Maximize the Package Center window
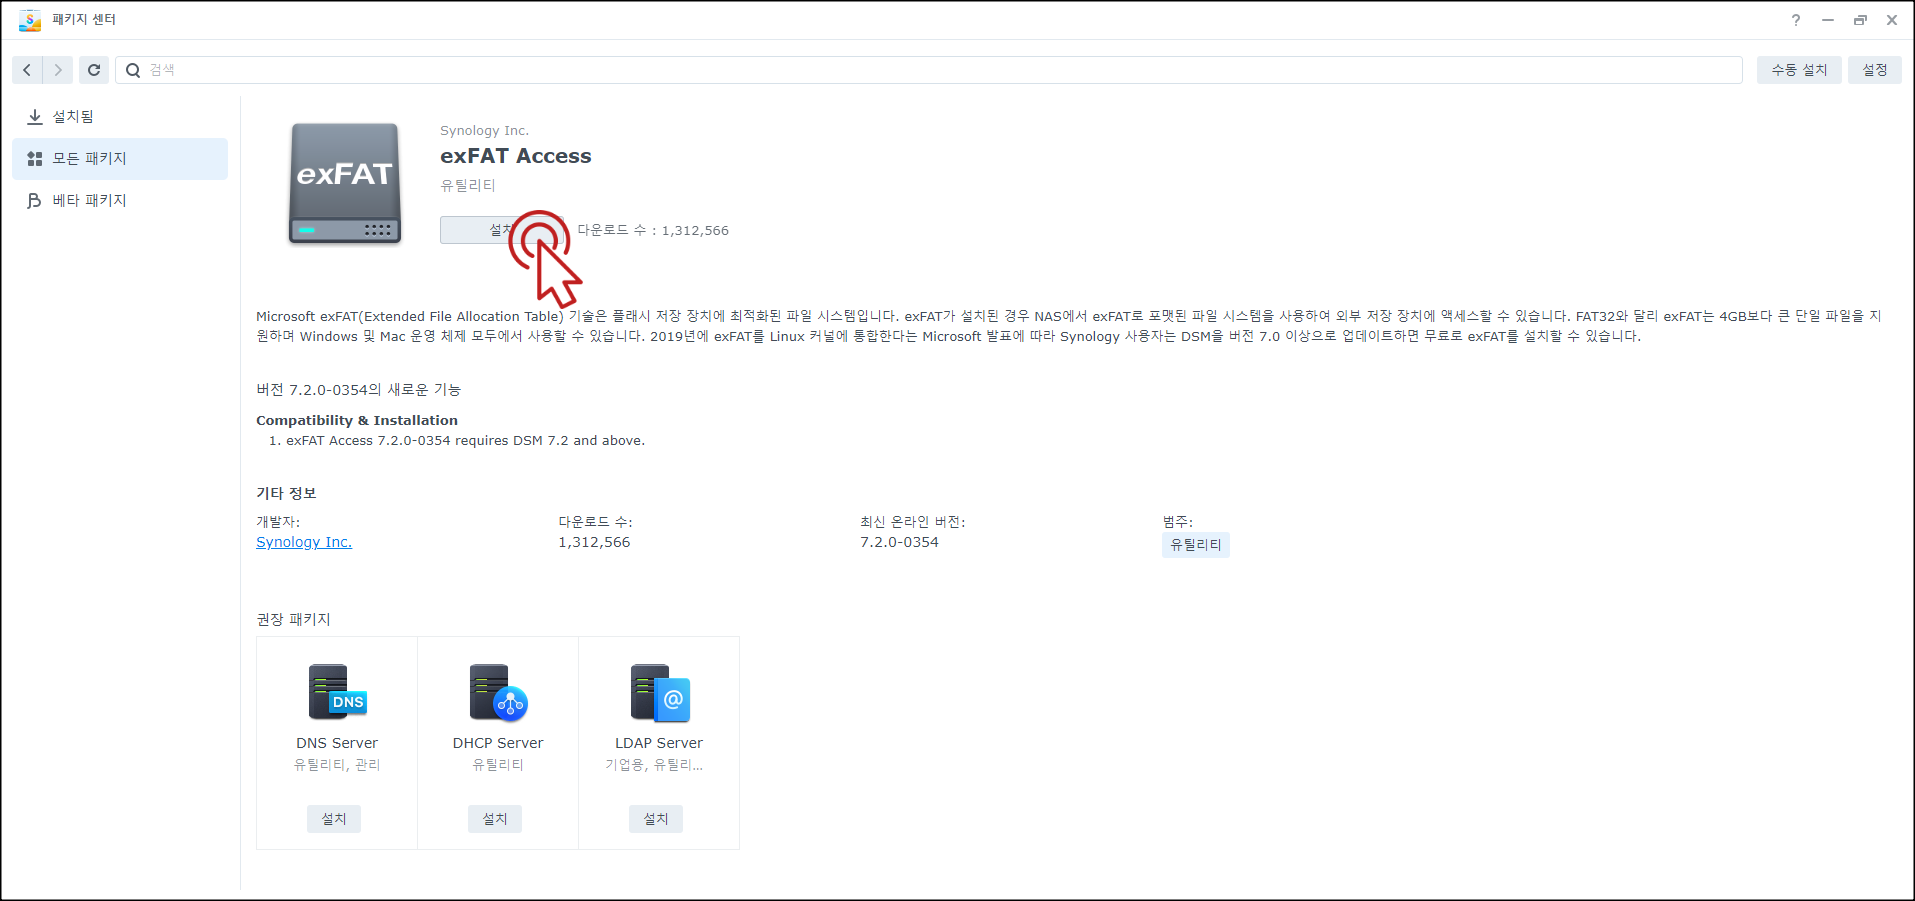Screen dimensions: 1915x901 1860,20
